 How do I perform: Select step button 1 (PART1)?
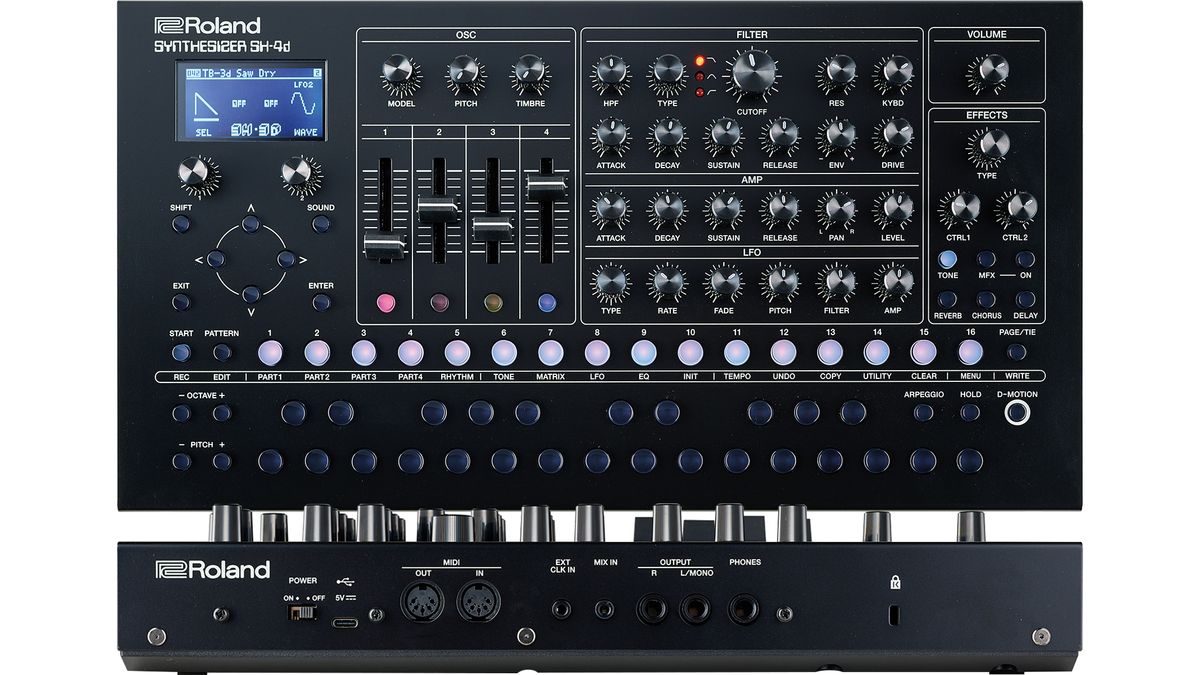click(270, 352)
